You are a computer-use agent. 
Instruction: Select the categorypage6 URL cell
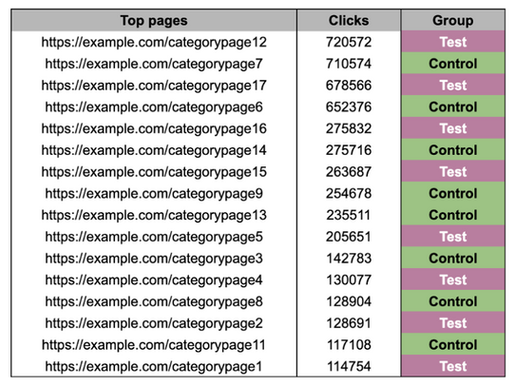click(x=154, y=107)
